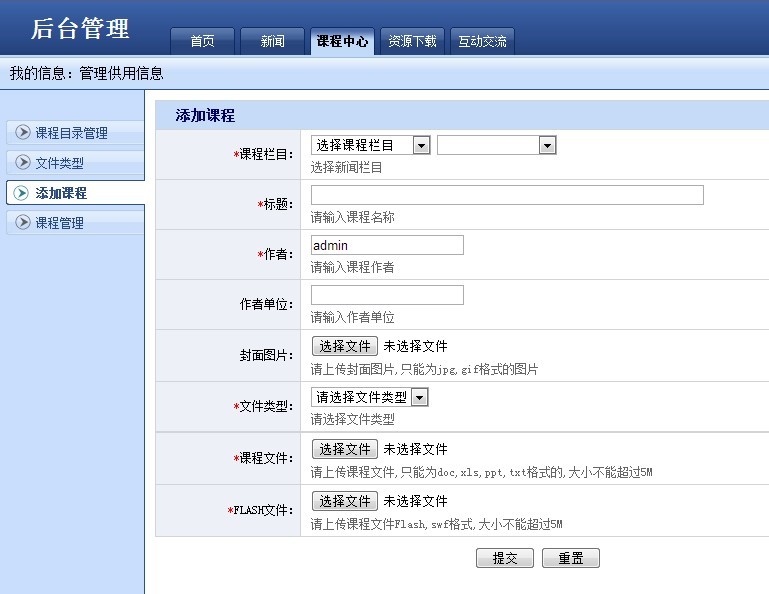Focus the 标题 text field
Viewport: 769px width, 594px height.
pyautogui.click(x=507, y=195)
